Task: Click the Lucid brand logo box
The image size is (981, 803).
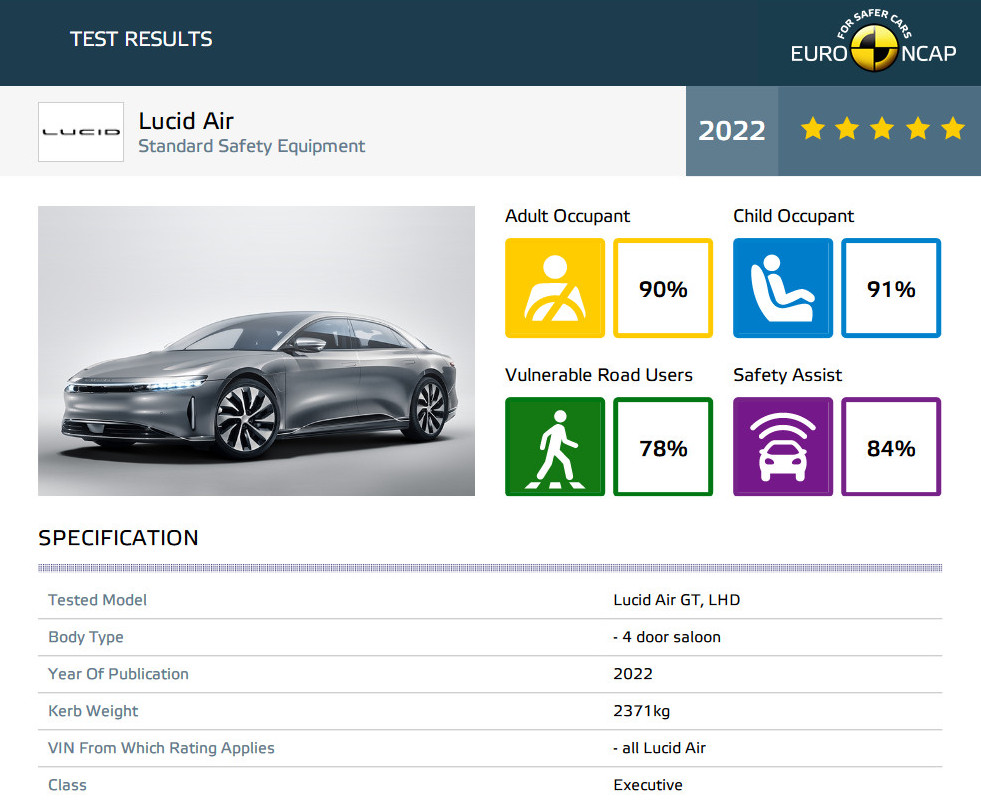Action: pyautogui.click(x=81, y=132)
